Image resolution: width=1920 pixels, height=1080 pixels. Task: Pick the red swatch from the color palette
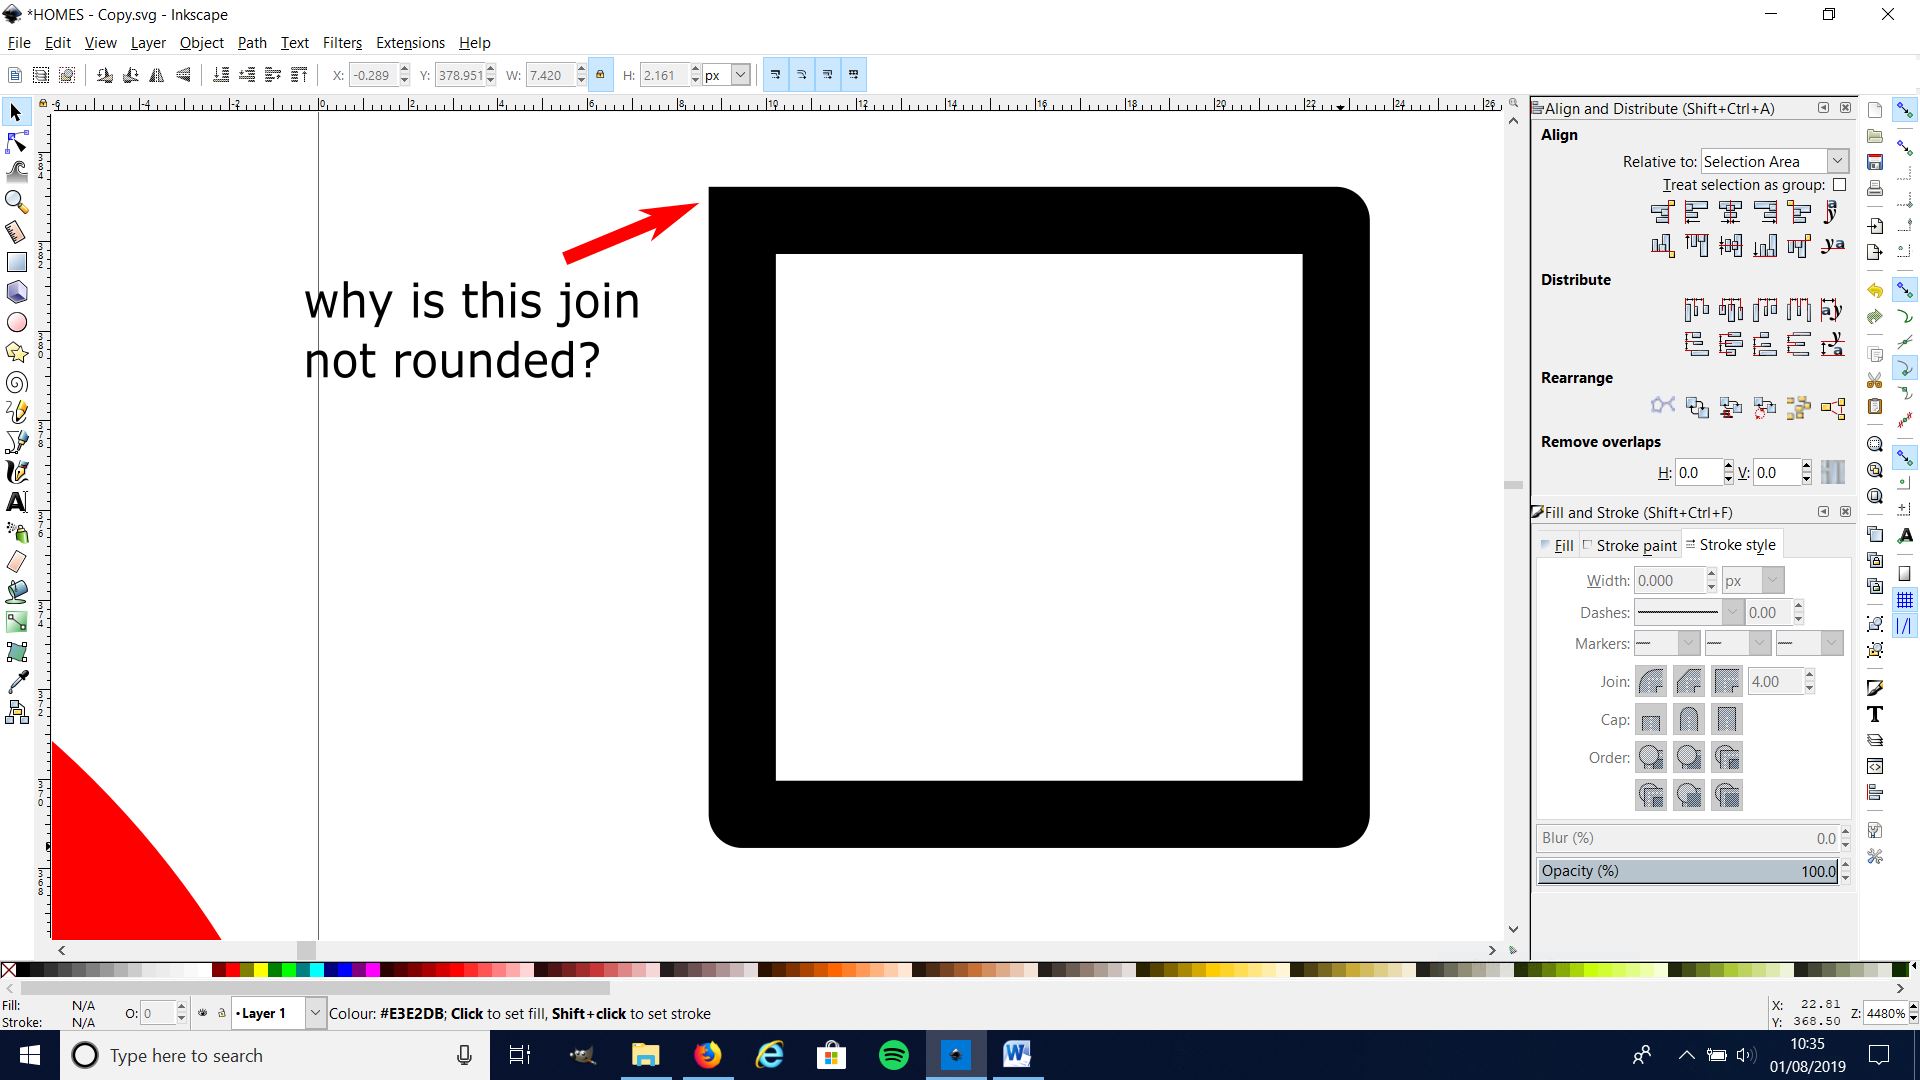[x=233, y=970]
